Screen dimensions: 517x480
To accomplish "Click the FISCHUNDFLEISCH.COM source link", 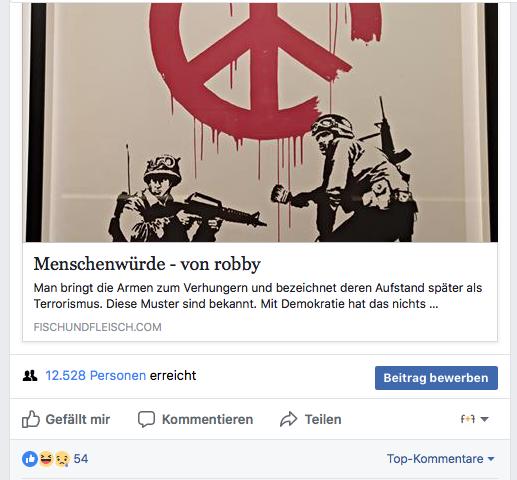I will [97, 327].
